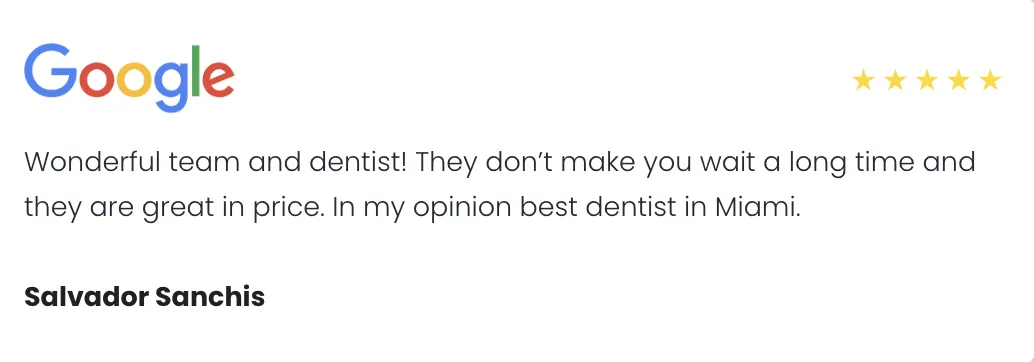The image size is (1034, 362).
Task: Click the green letter l in logo
Action: 196,71
